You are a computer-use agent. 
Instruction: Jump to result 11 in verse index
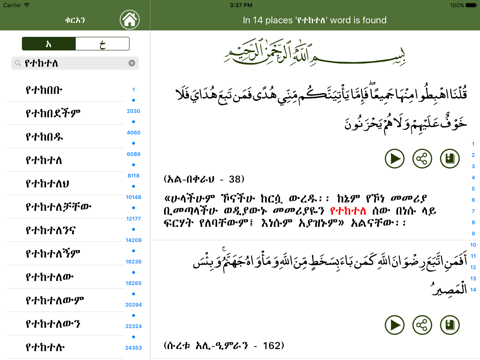pos(473,256)
